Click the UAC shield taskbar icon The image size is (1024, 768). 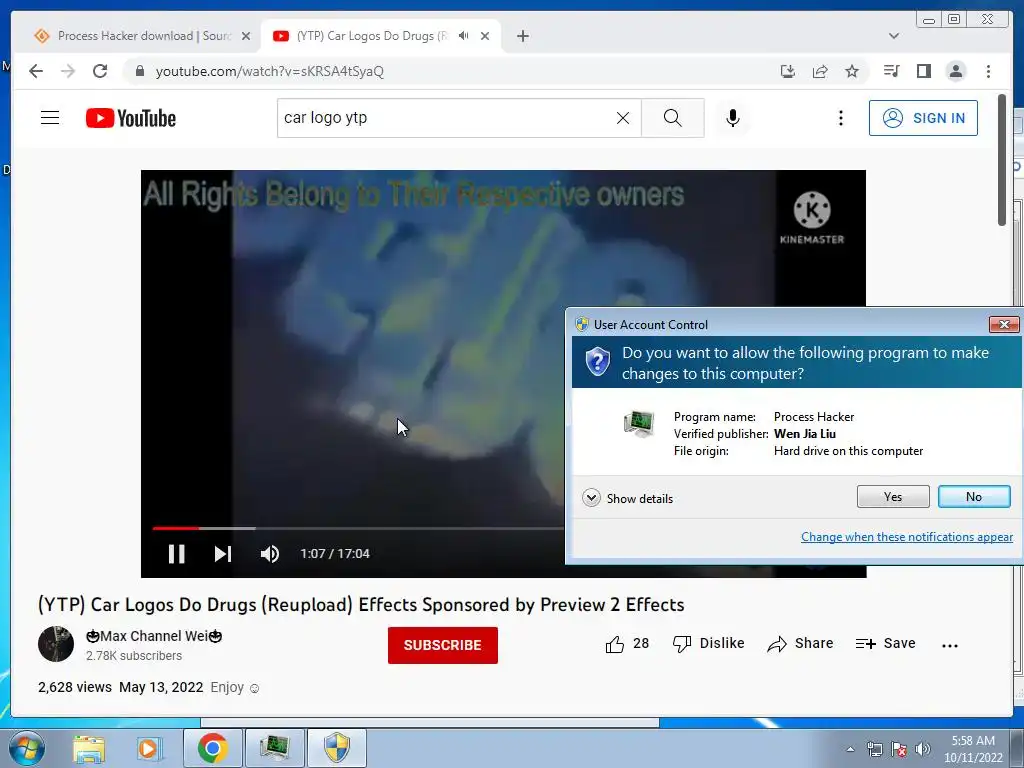(337, 748)
